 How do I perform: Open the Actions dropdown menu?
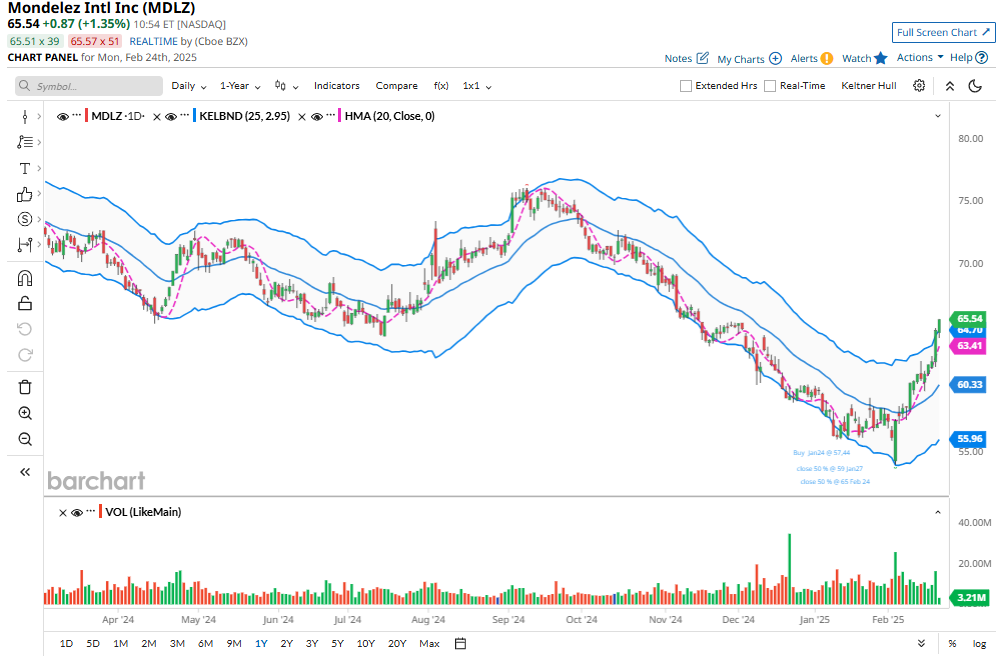tap(919, 58)
